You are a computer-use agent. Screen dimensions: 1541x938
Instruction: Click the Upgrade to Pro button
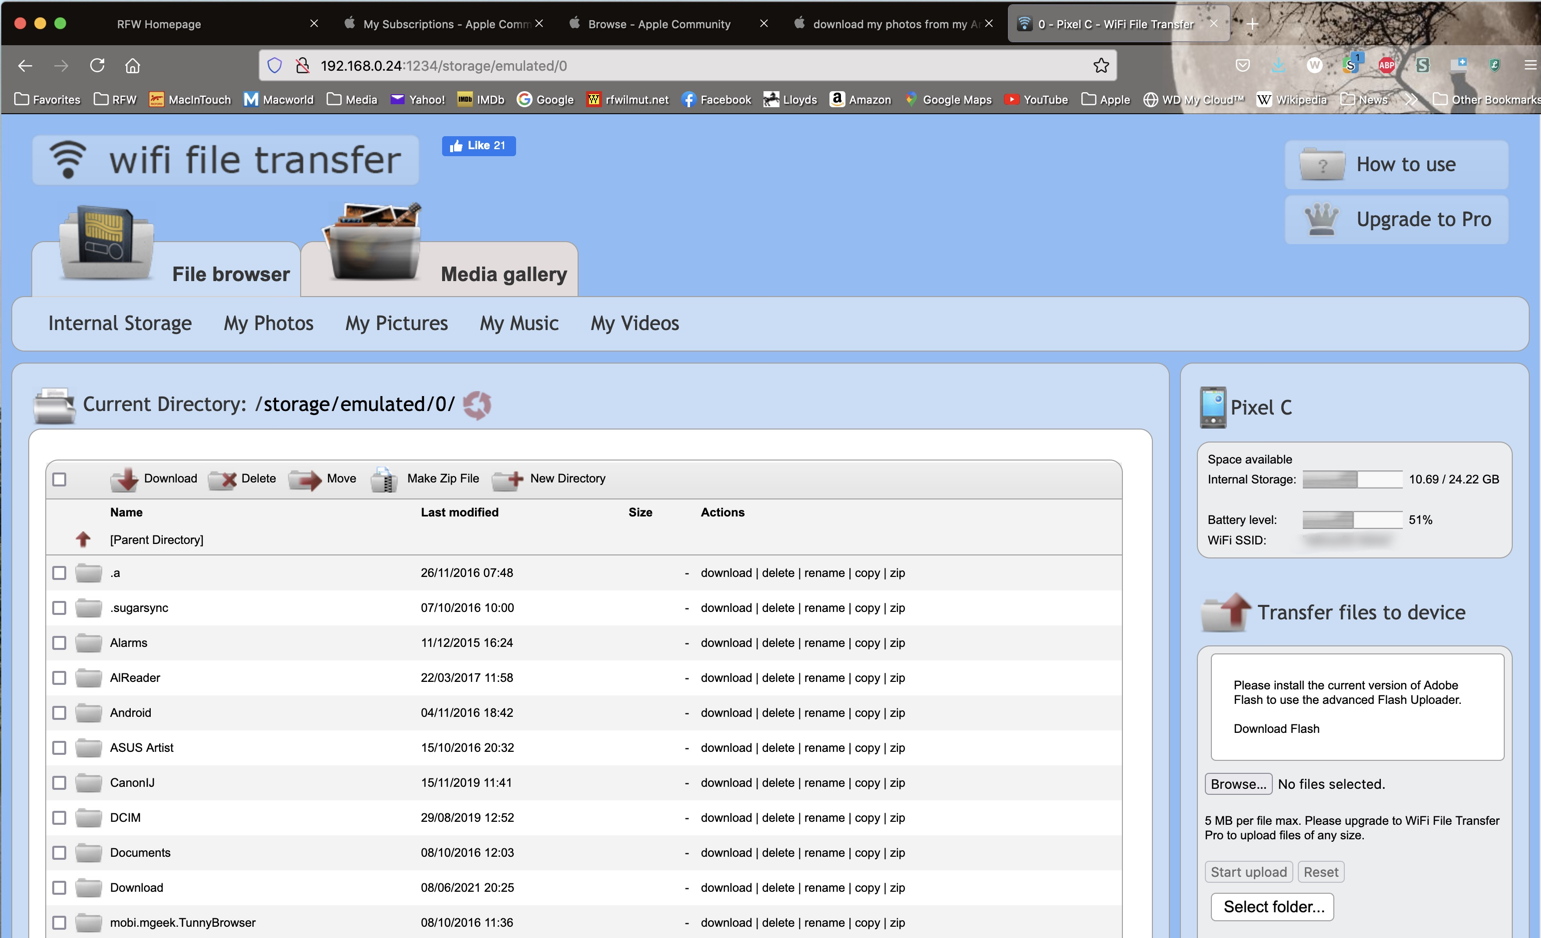(1397, 219)
